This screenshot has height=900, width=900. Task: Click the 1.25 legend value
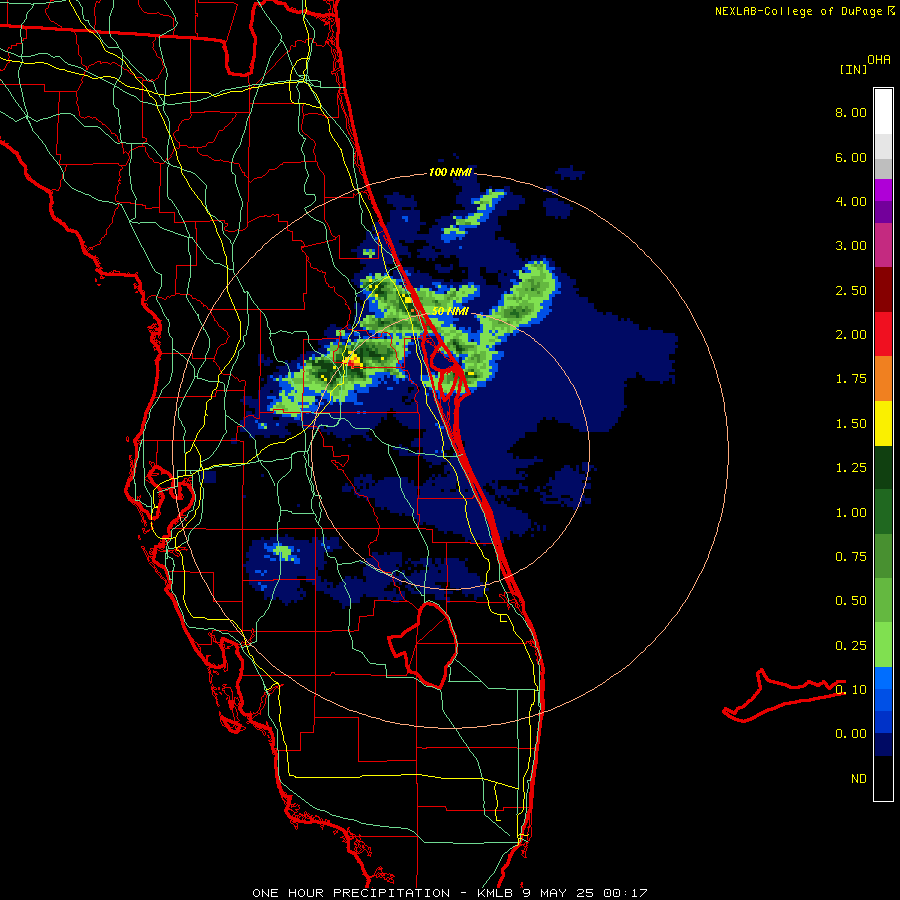[x=851, y=468]
